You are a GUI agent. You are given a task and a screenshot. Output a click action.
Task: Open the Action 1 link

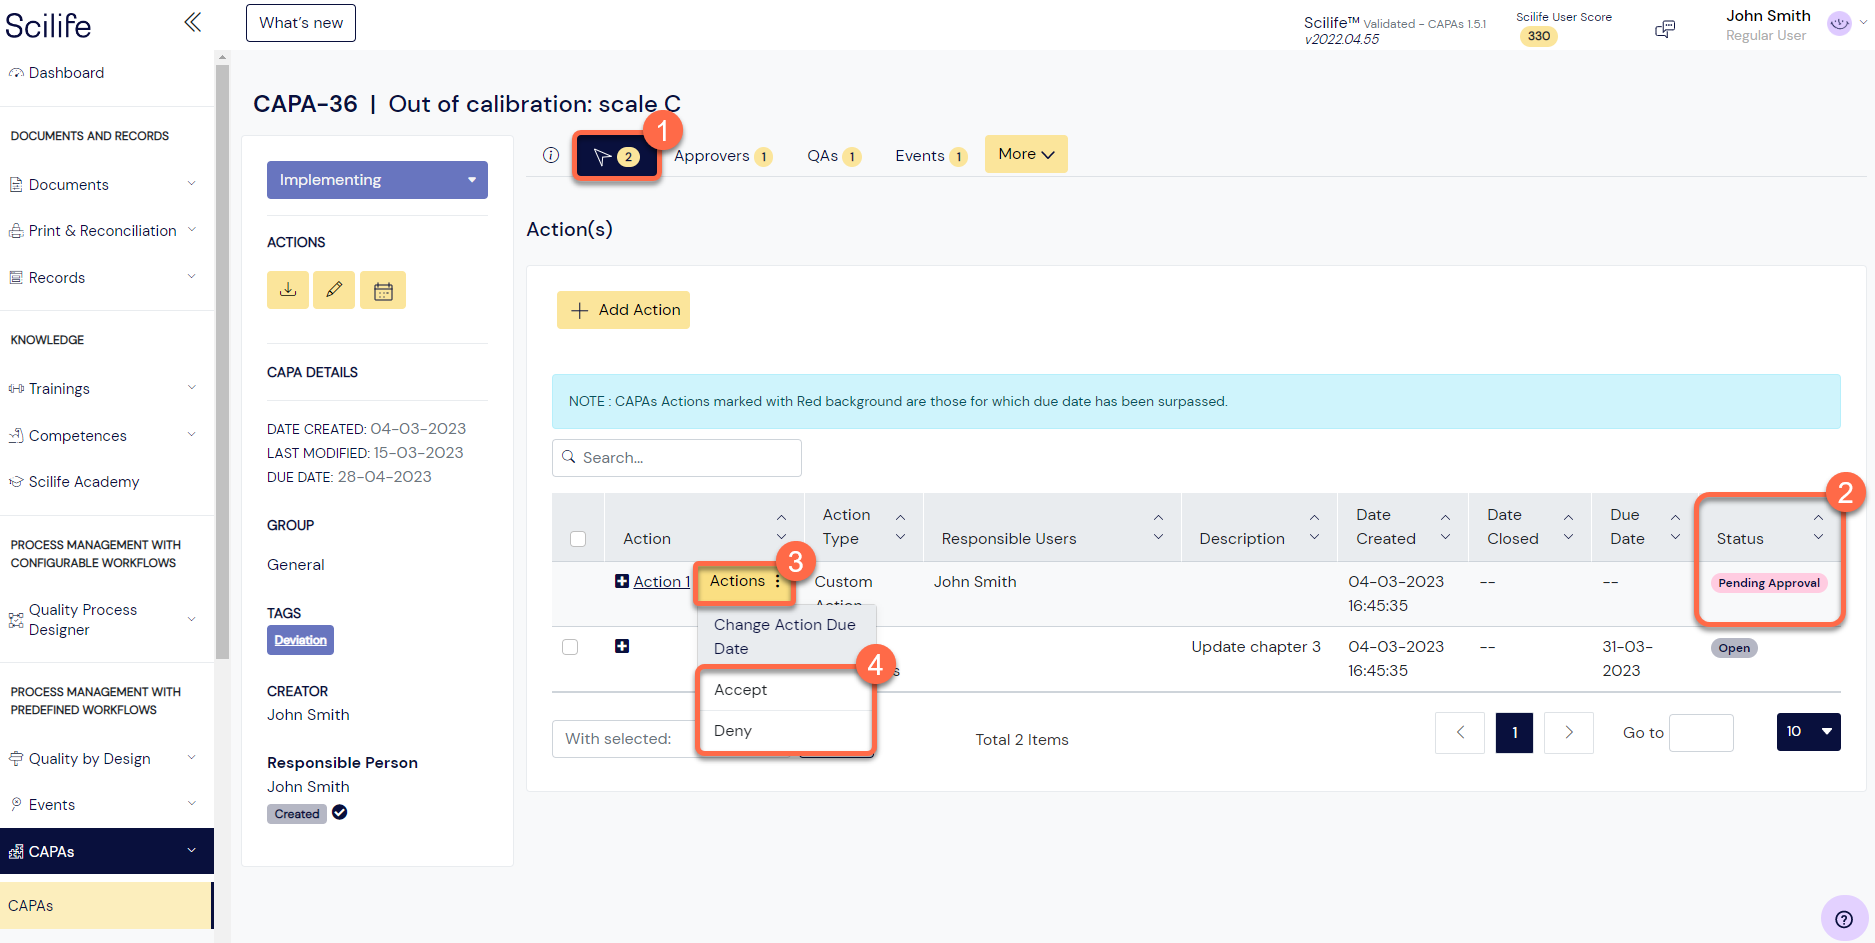tap(662, 582)
